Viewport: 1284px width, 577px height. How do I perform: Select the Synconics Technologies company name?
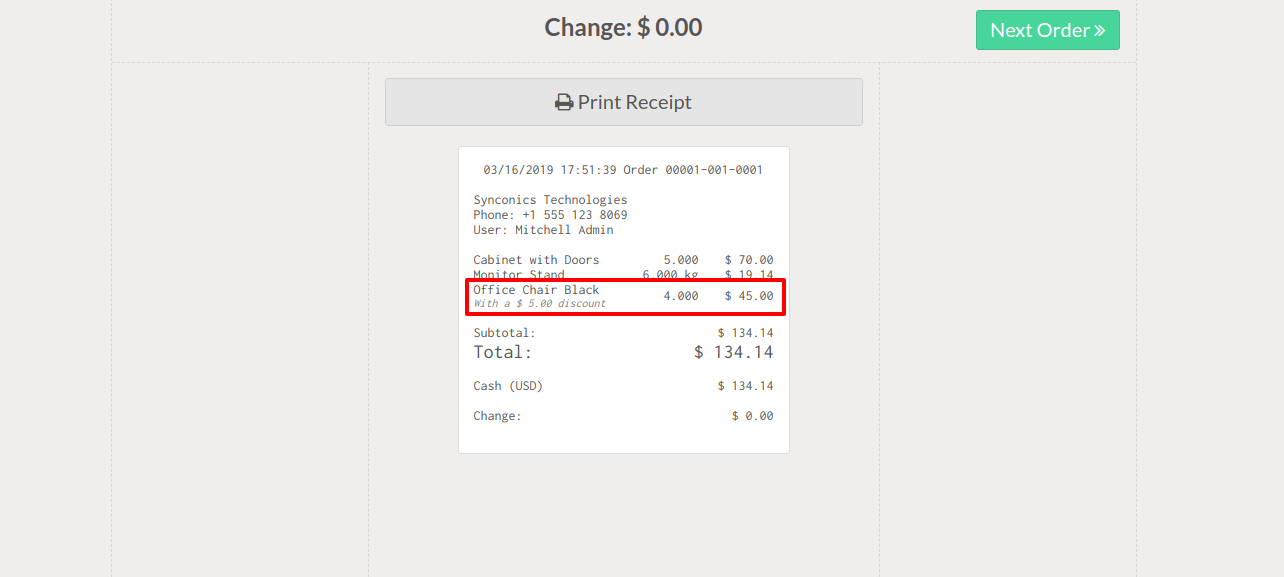pyautogui.click(x=550, y=200)
